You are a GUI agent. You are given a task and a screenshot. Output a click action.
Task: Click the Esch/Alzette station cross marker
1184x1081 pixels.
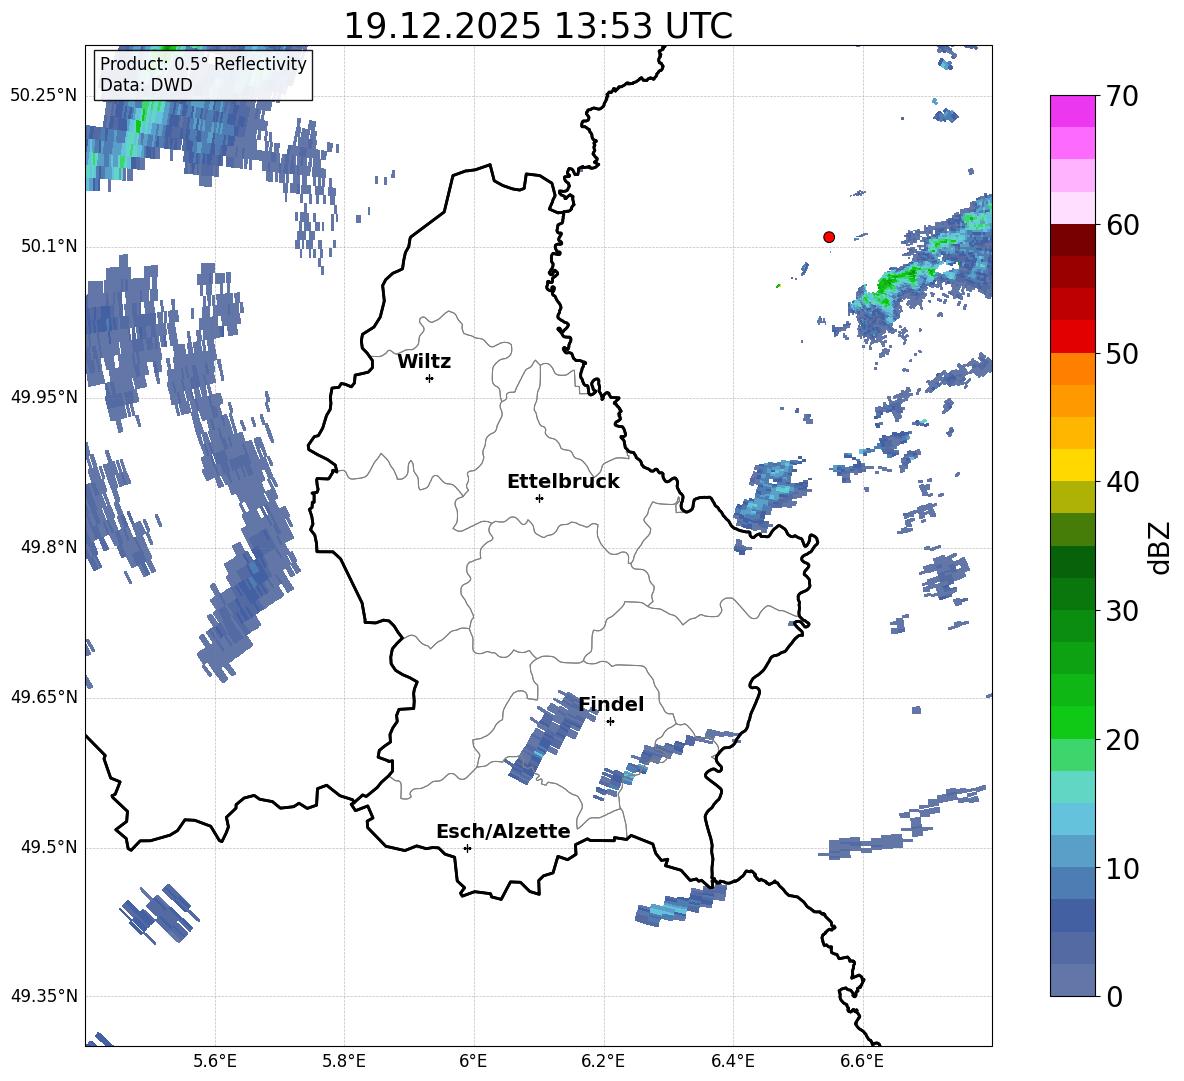(x=467, y=848)
